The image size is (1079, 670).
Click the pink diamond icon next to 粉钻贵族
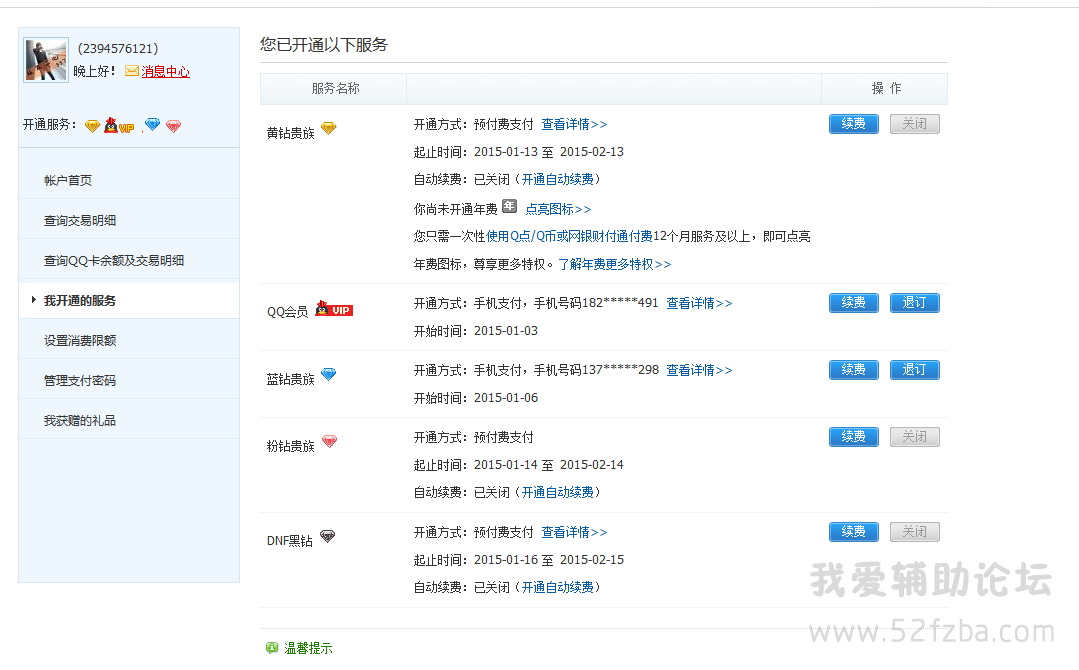coord(330,442)
